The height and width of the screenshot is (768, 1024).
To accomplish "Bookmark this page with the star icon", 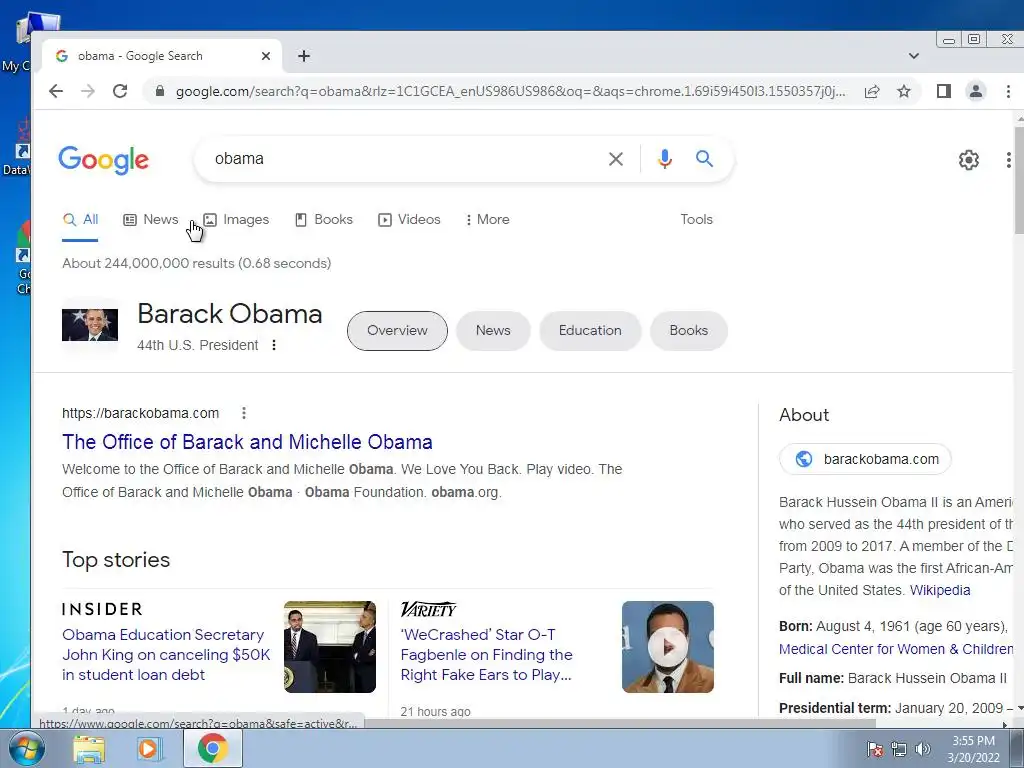I will click(904, 91).
